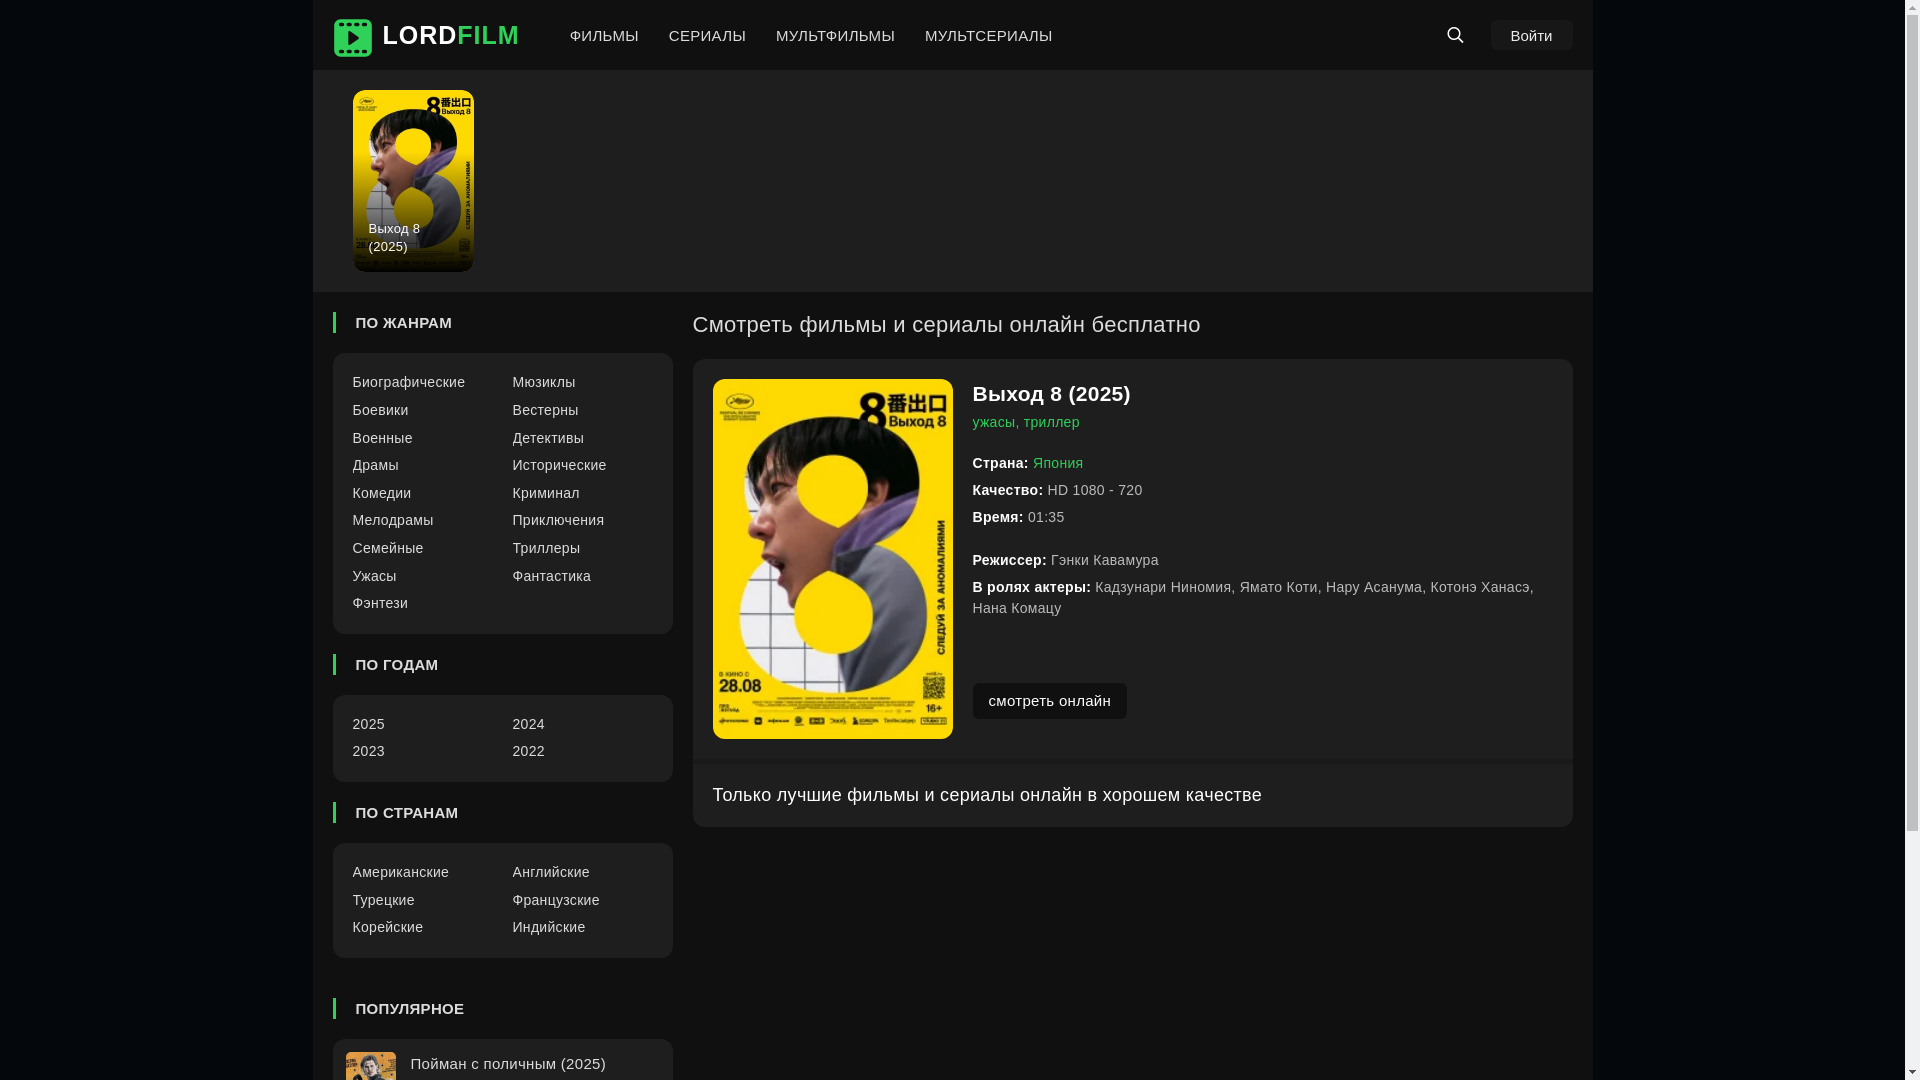Image resolution: width=1920 pixels, height=1080 pixels.
Task: Select the Мелодрамы genre
Action: click(392, 520)
